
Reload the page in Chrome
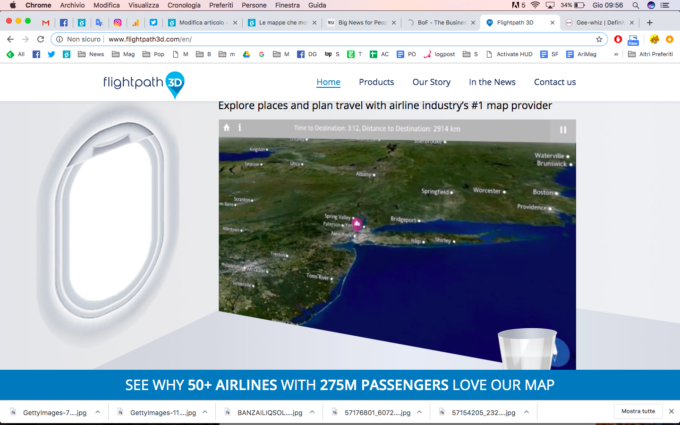(x=40, y=39)
